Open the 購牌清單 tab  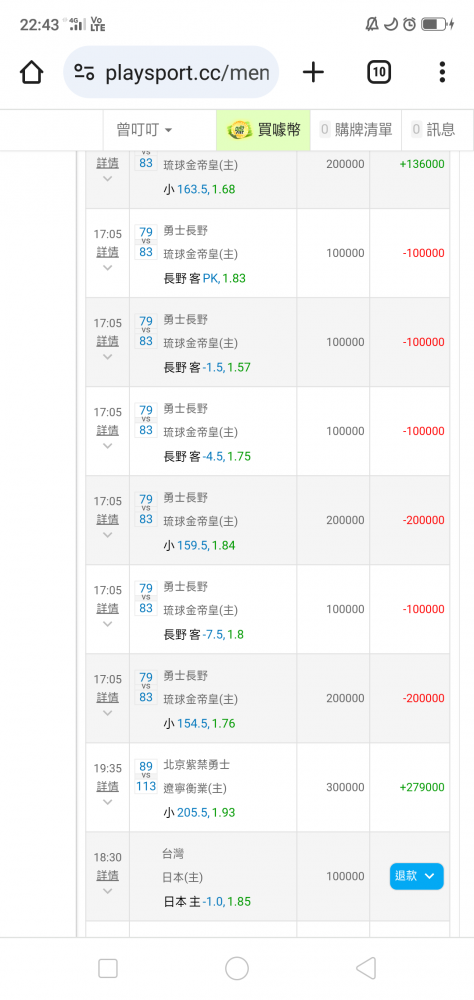[x=356, y=129]
